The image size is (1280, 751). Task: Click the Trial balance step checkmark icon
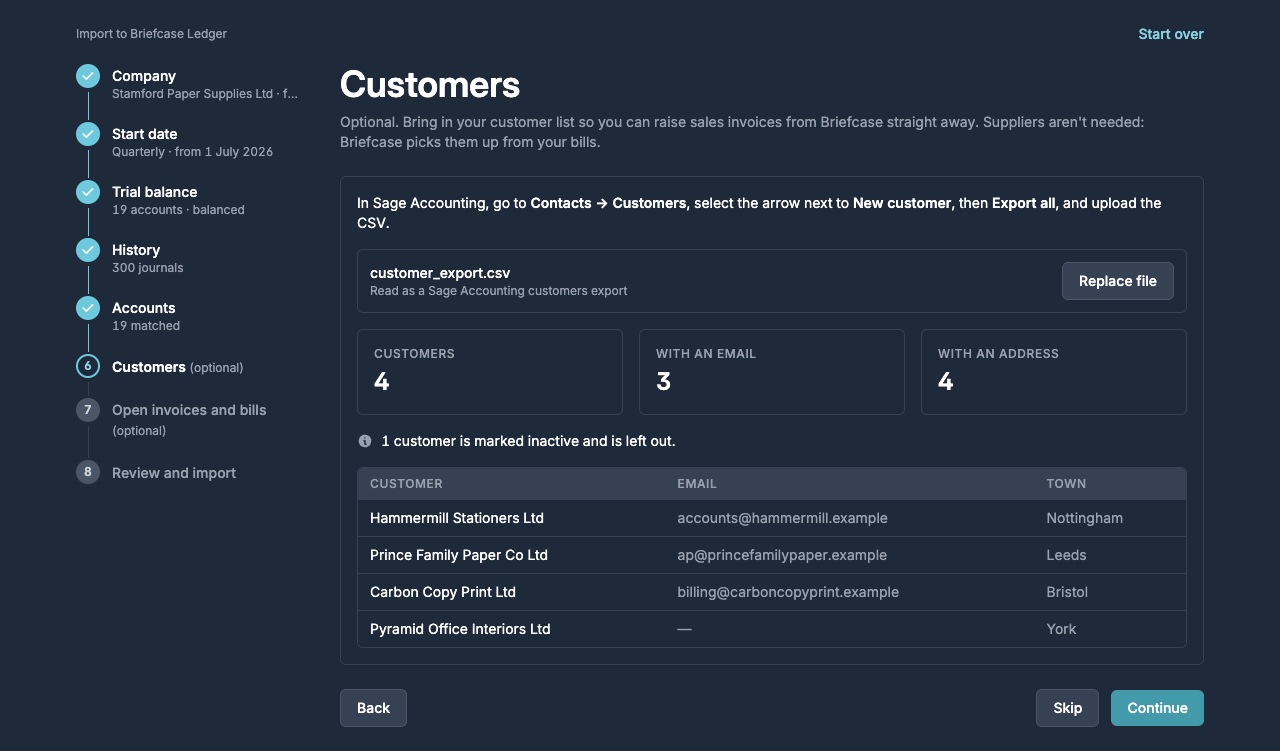88,192
